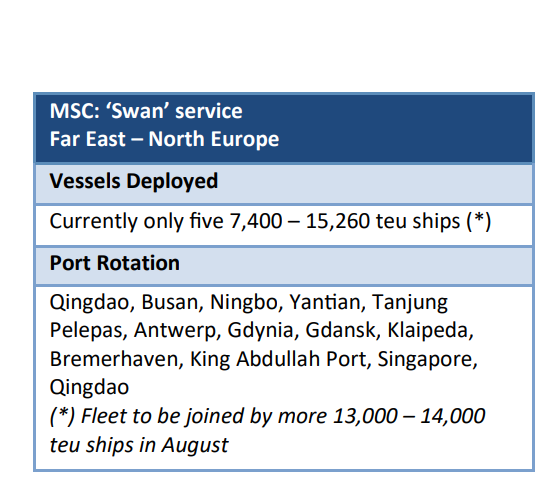Click the '7,400' teu figure
The image size is (551, 493).
click(x=256, y=221)
